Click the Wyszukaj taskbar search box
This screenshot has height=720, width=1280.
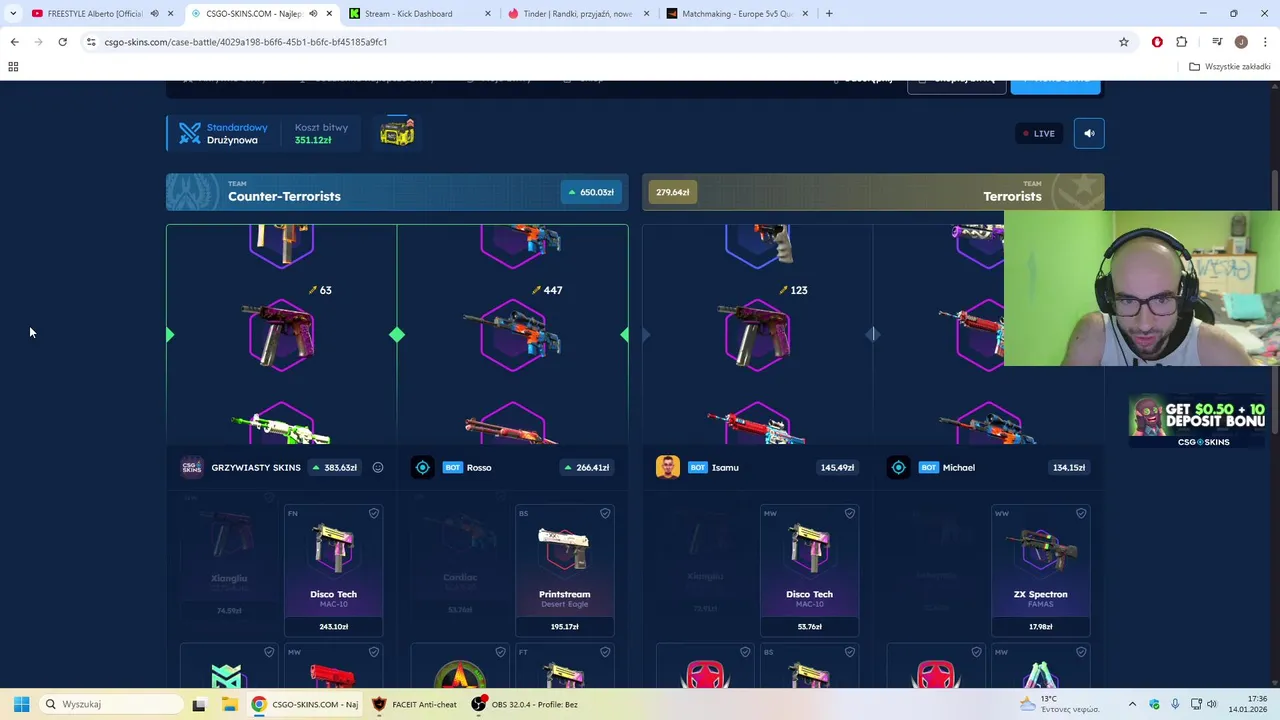[x=109, y=704]
